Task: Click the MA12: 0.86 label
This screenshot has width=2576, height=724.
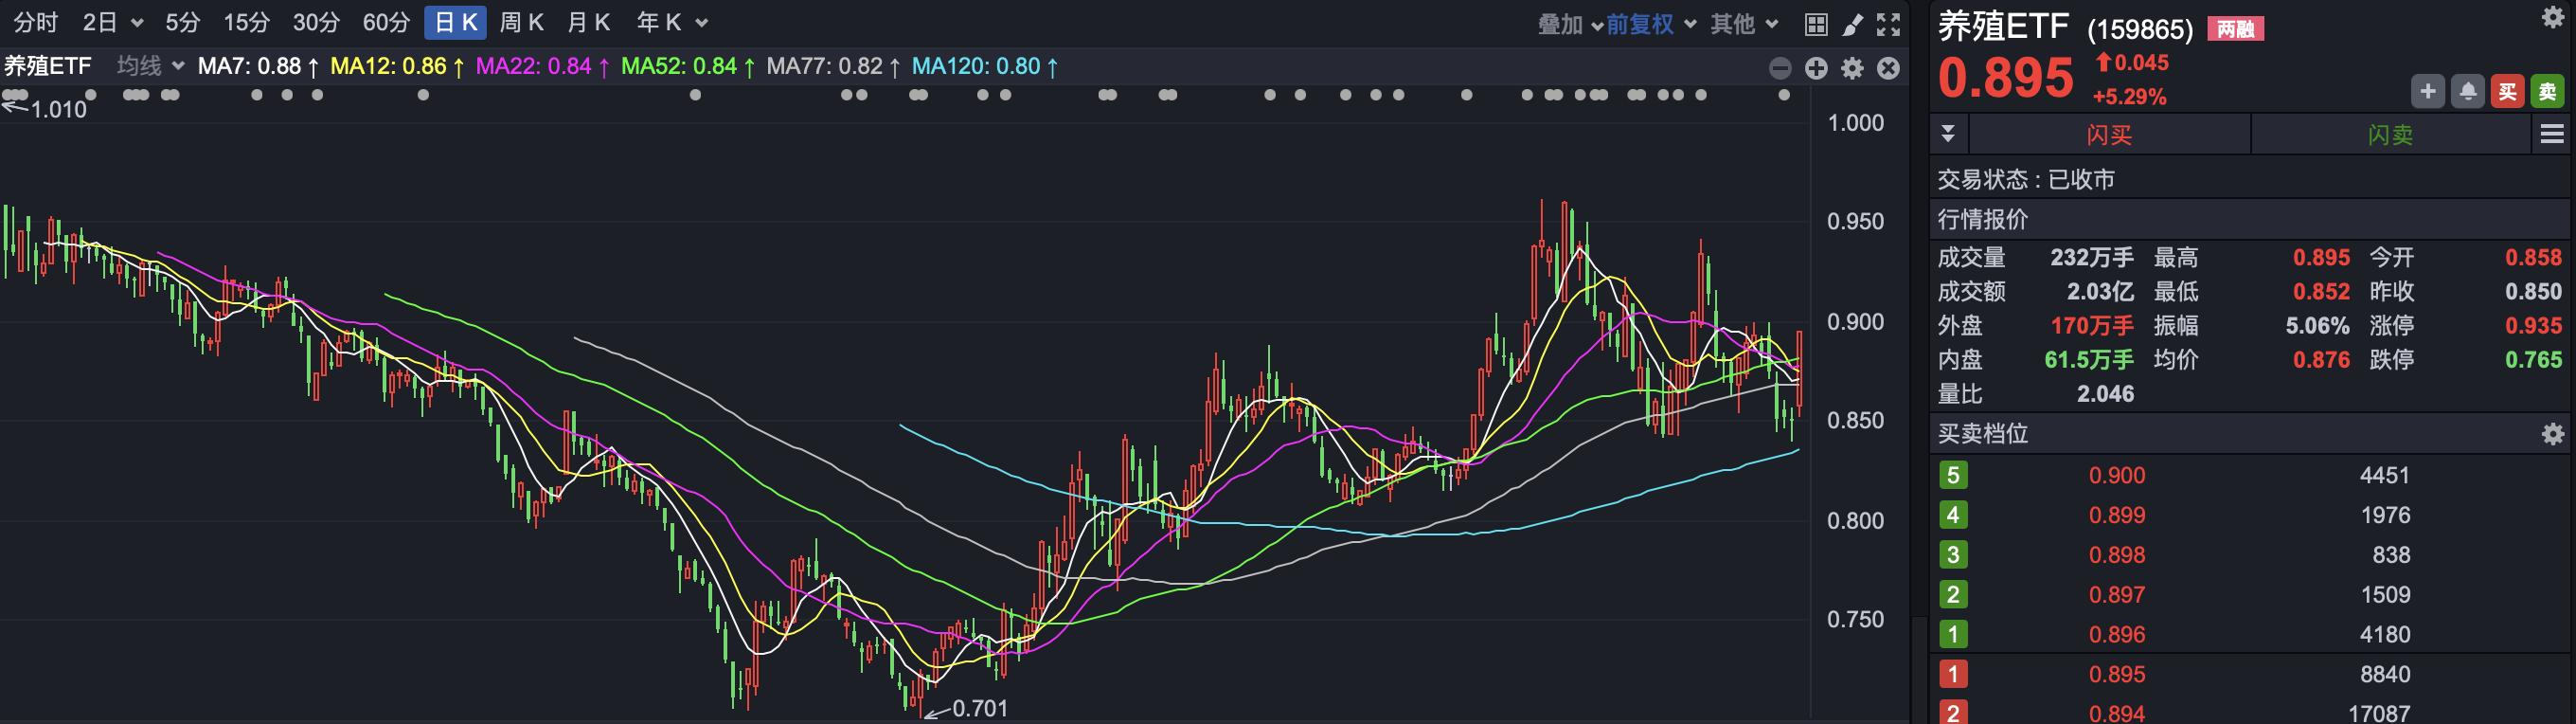Action: (397, 67)
